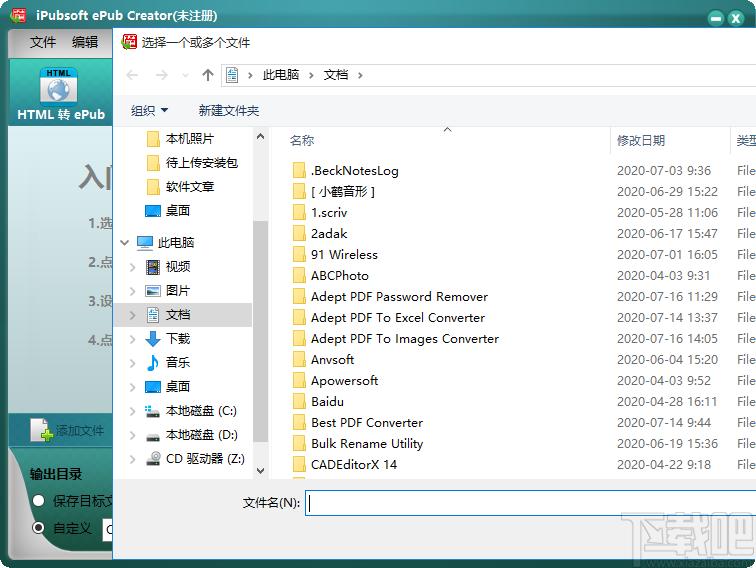This screenshot has height=568, width=756.
Task: Select the [ 小鹤音形 ] folder icon
Action: click(x=299, y=191)
